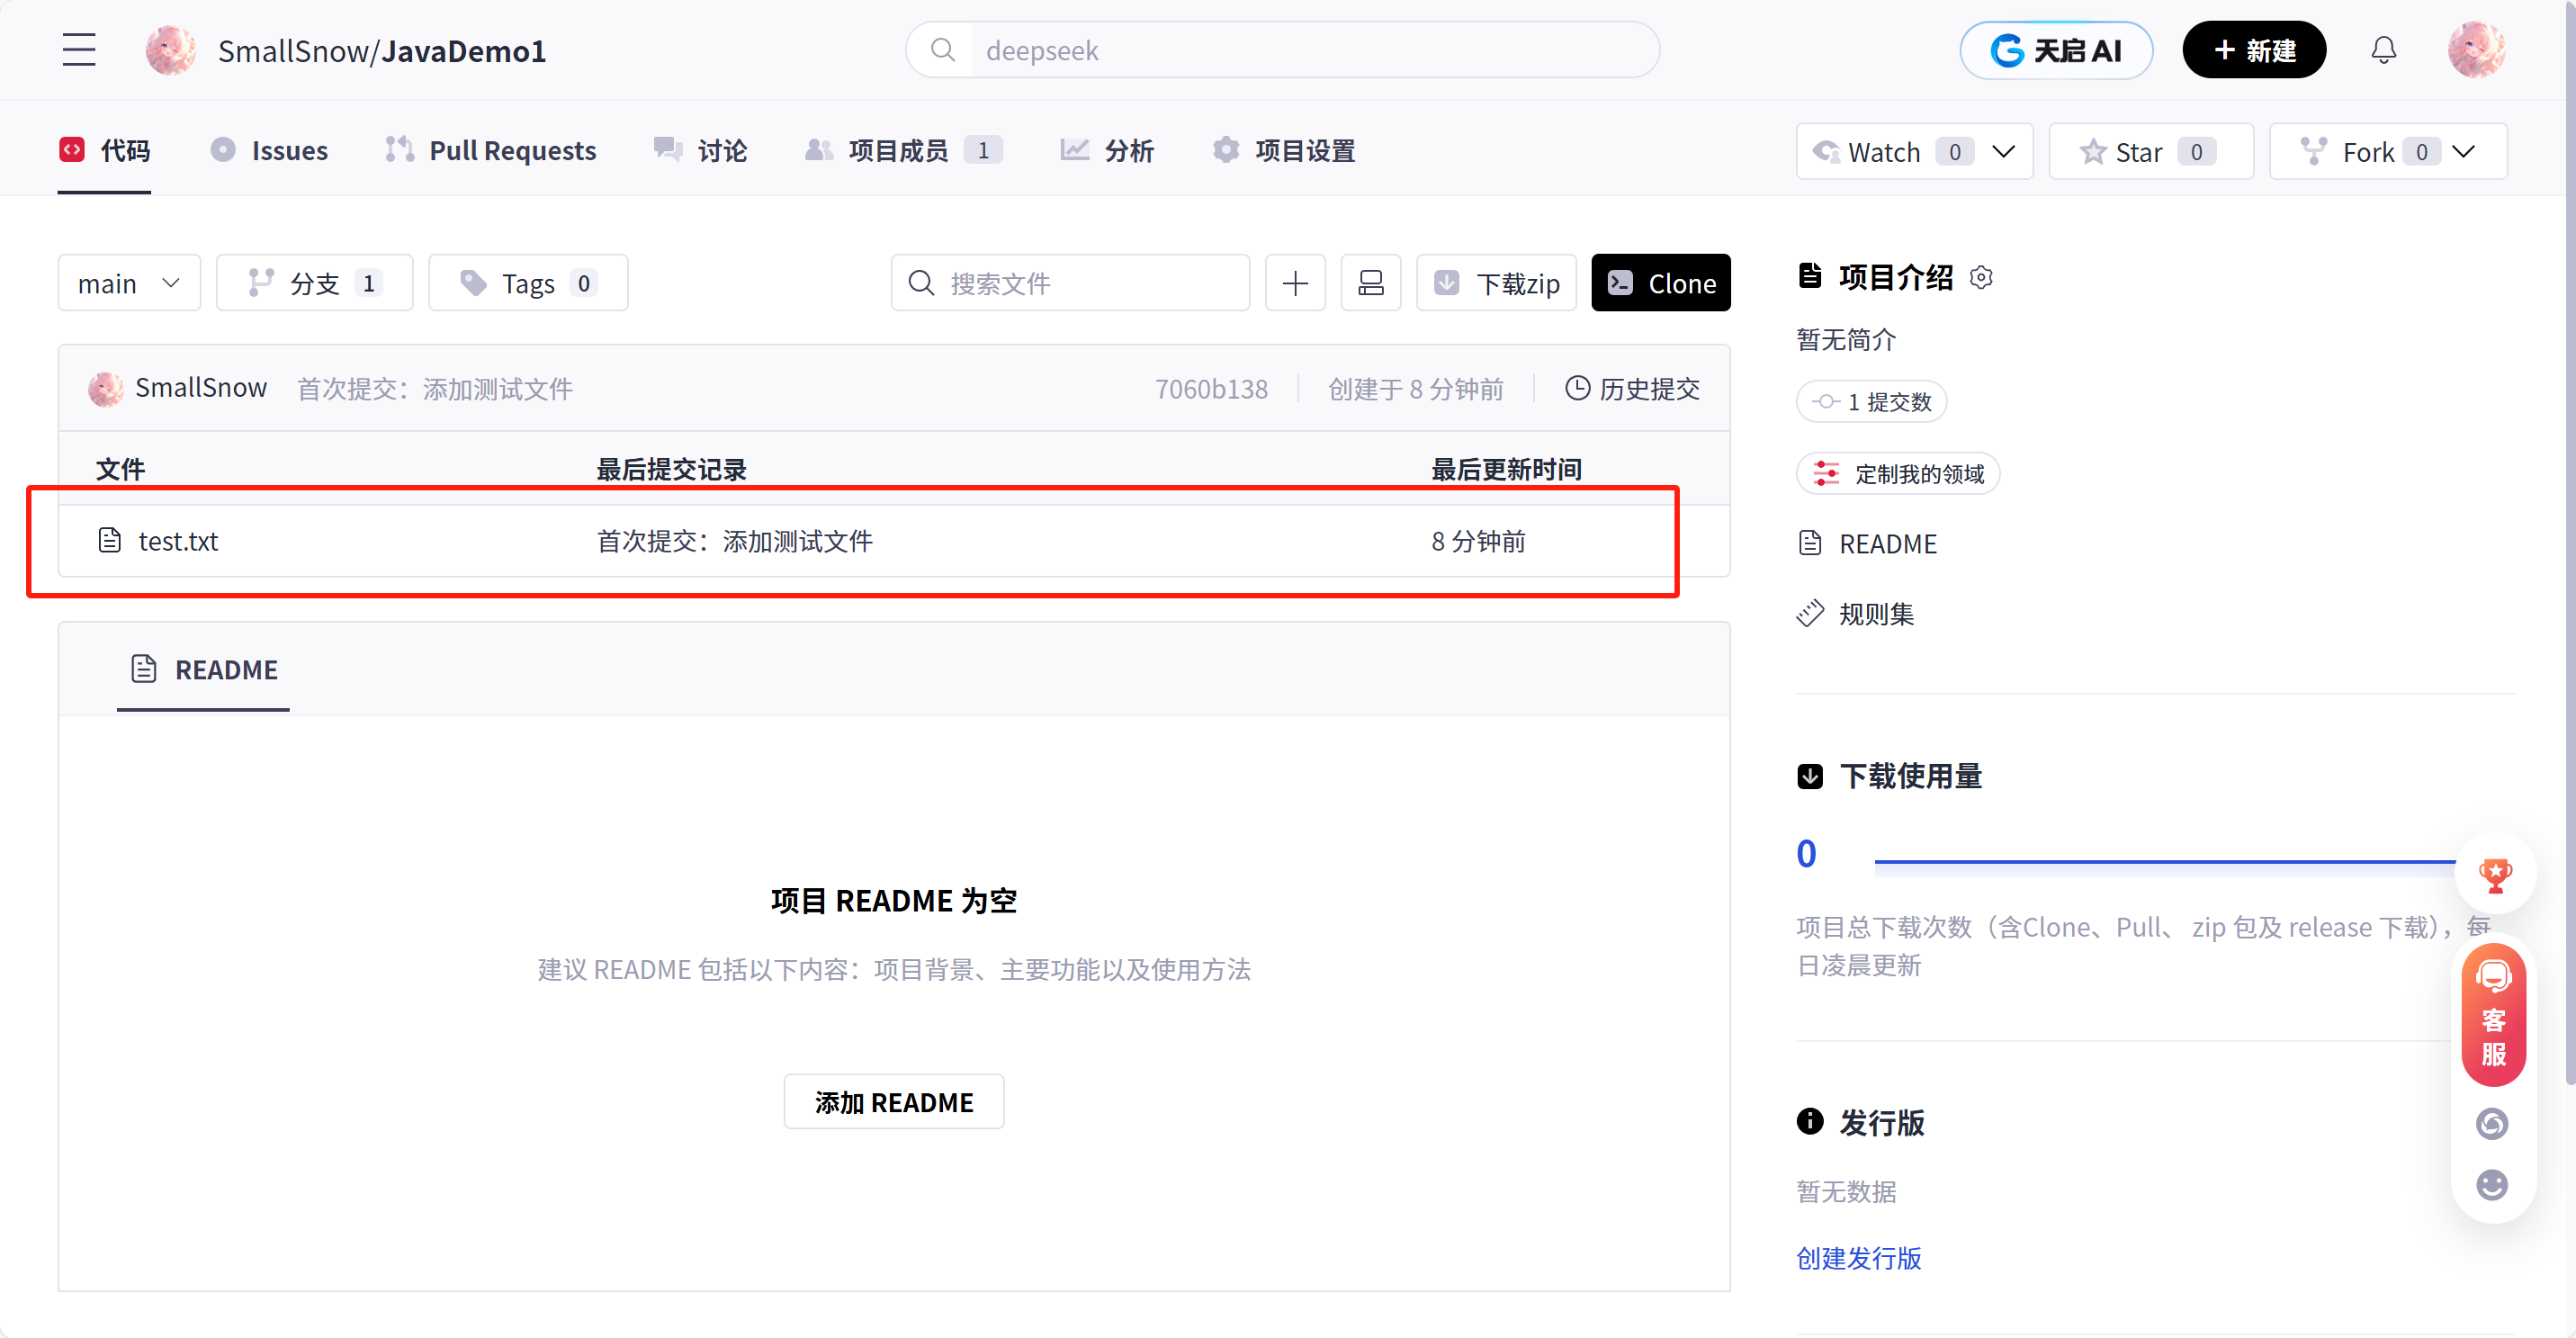Toggle Watch on this repository
This screenshot has width=2576, height=1338.
coord(1885,152)
